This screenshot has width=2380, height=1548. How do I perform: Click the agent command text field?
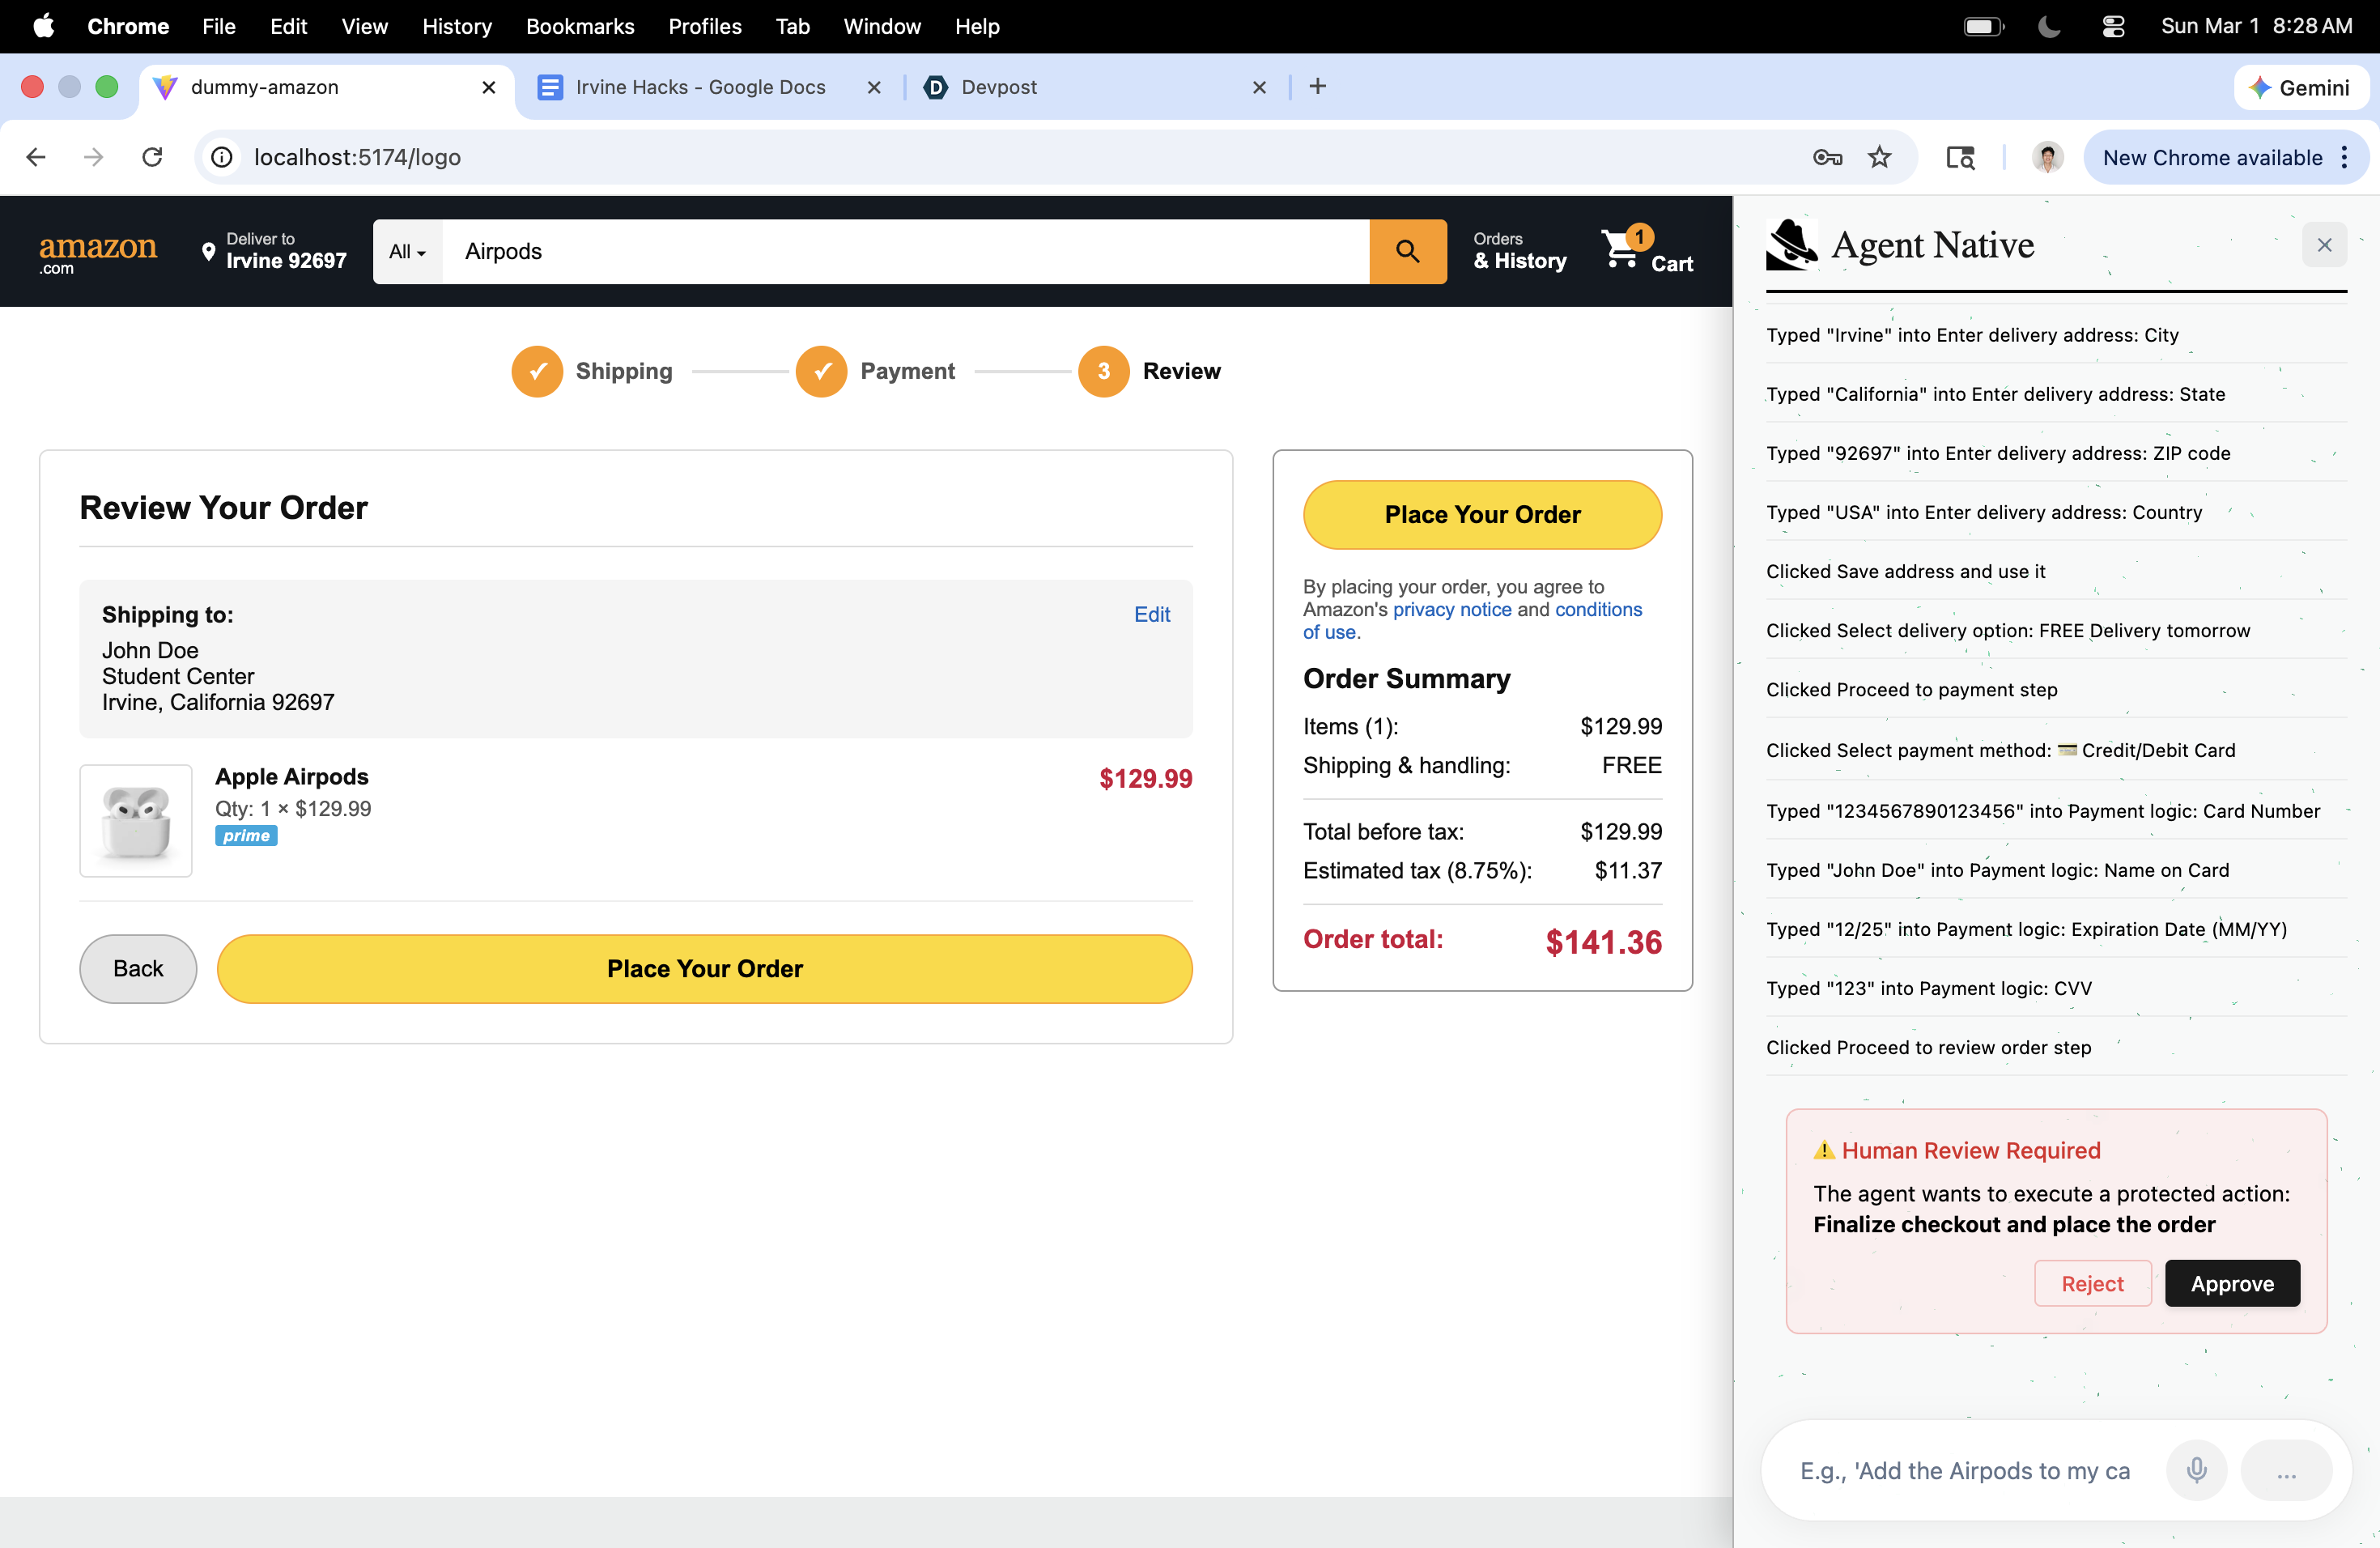(x=1964, y=1470)
